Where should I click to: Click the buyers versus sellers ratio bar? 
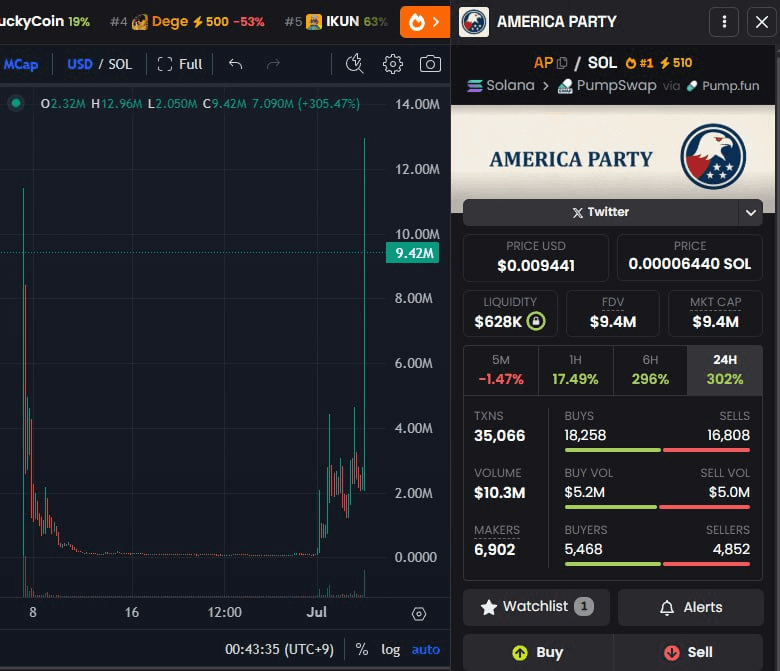[657, 564]
